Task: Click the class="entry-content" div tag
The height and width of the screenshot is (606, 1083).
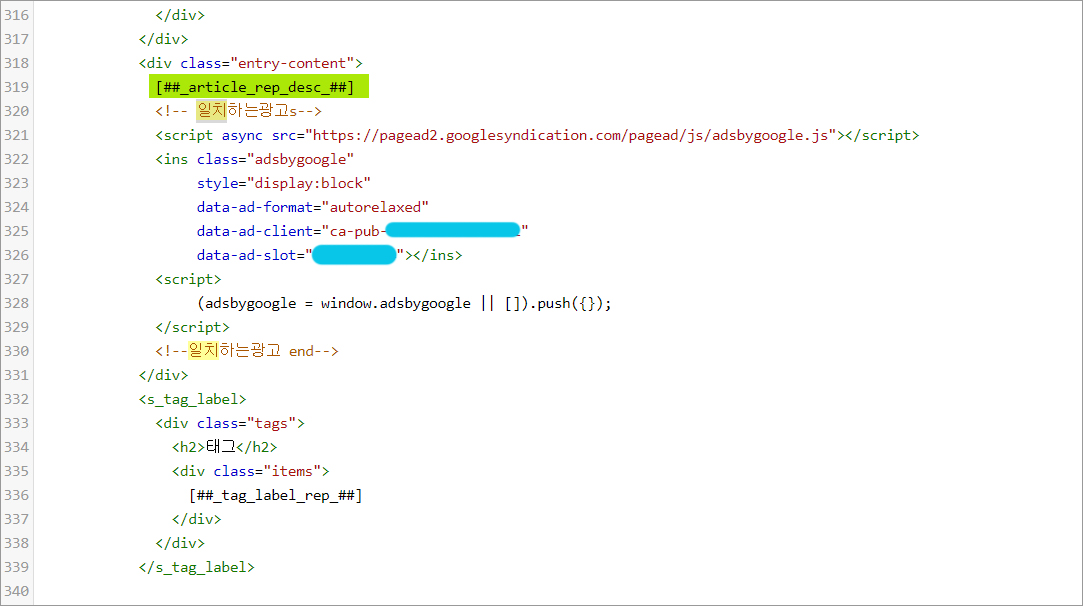Action: pos(251,63)
